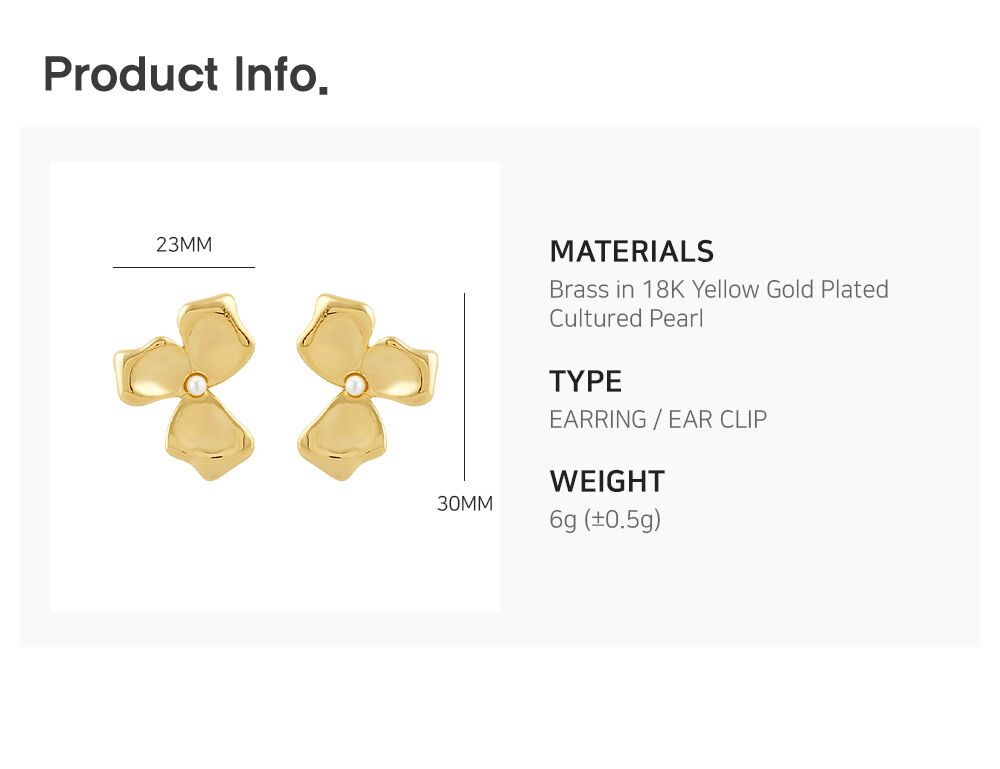
Task: Select the EARRING / EAR CLIP text
Action: [x=658, y=420]
